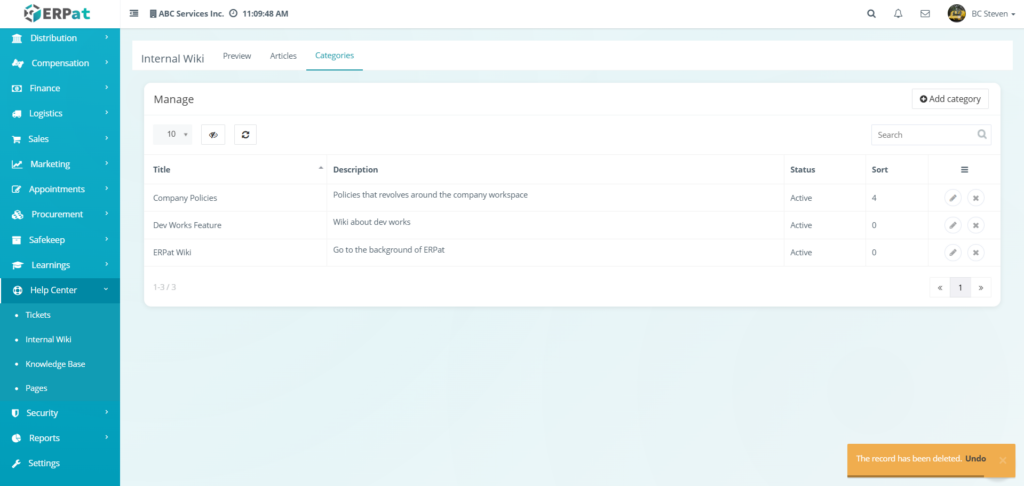
Task: Switch to the Articles tab
Action: (283, 56)
